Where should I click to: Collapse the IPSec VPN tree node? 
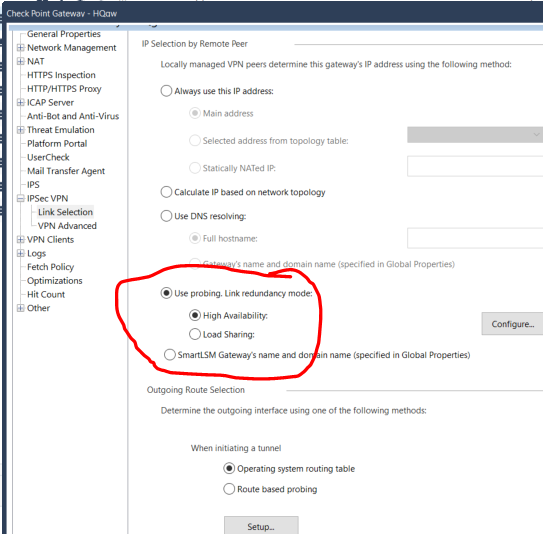(x=21, y=198)
